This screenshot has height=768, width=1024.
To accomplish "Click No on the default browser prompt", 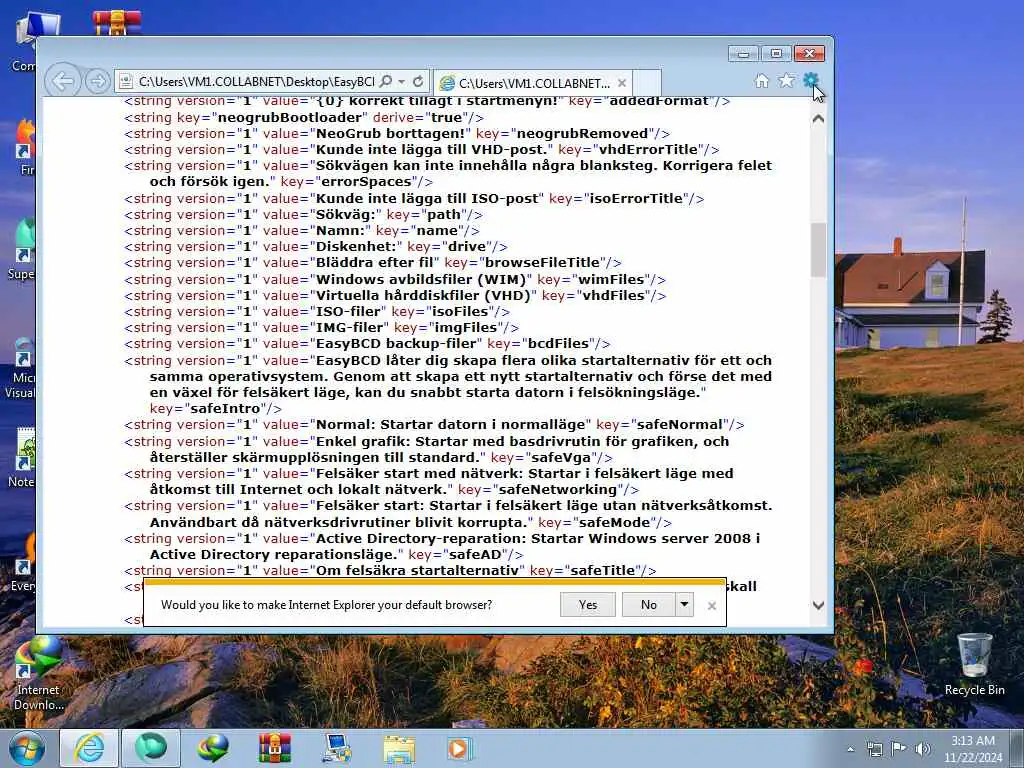I will point(648,605).
